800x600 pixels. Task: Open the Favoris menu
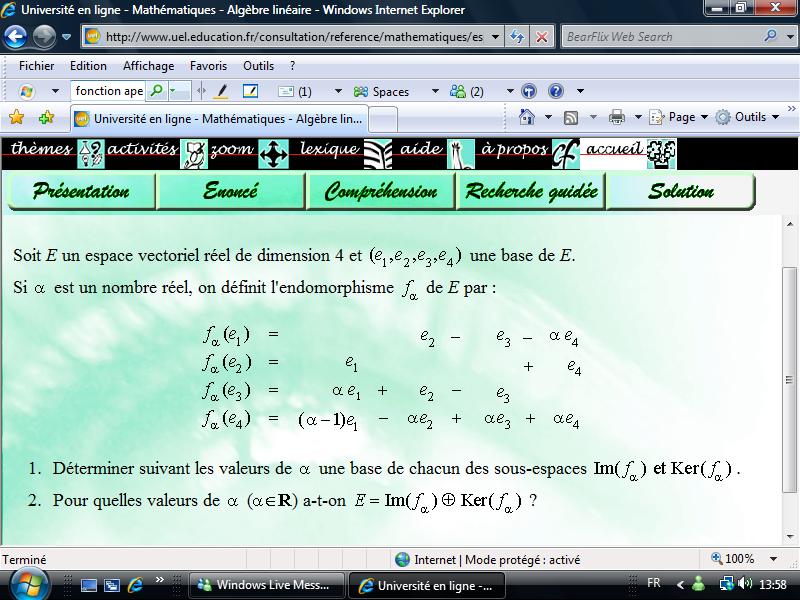click(208, 66)
